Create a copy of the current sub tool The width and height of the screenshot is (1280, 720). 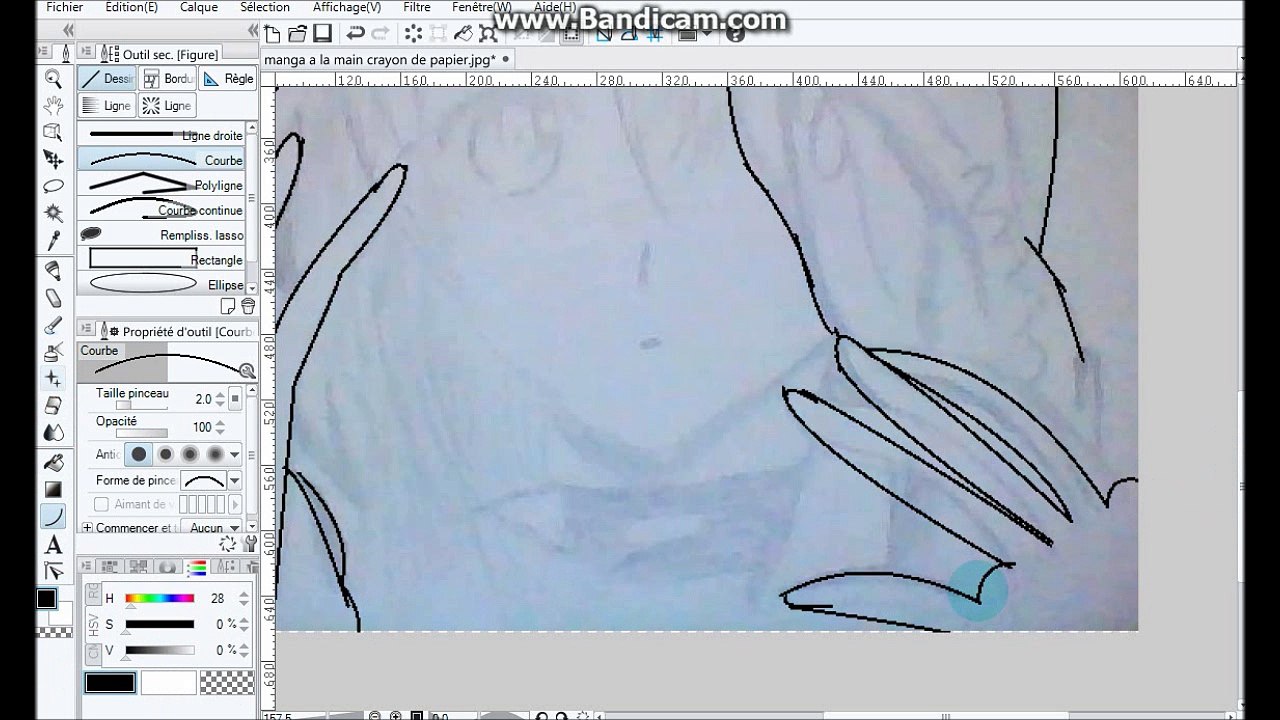pos(229,306)
